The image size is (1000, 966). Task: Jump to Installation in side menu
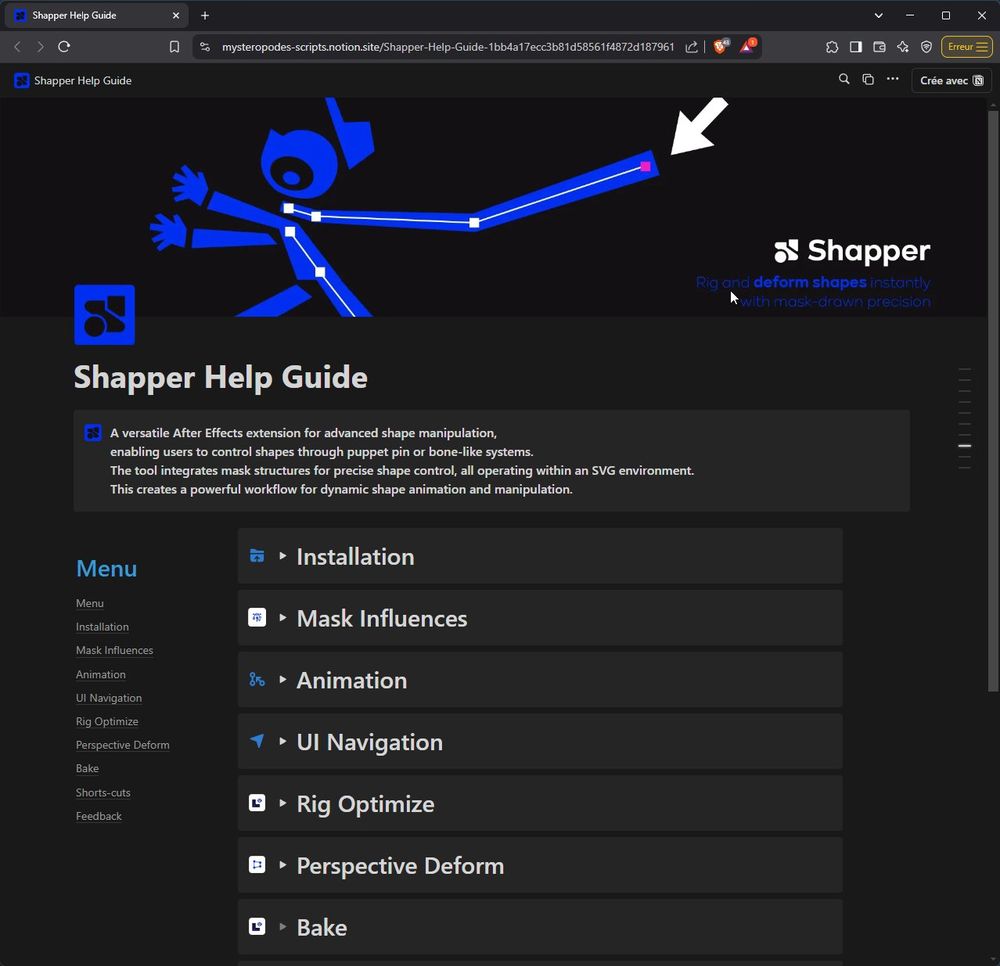pos(102,627)
